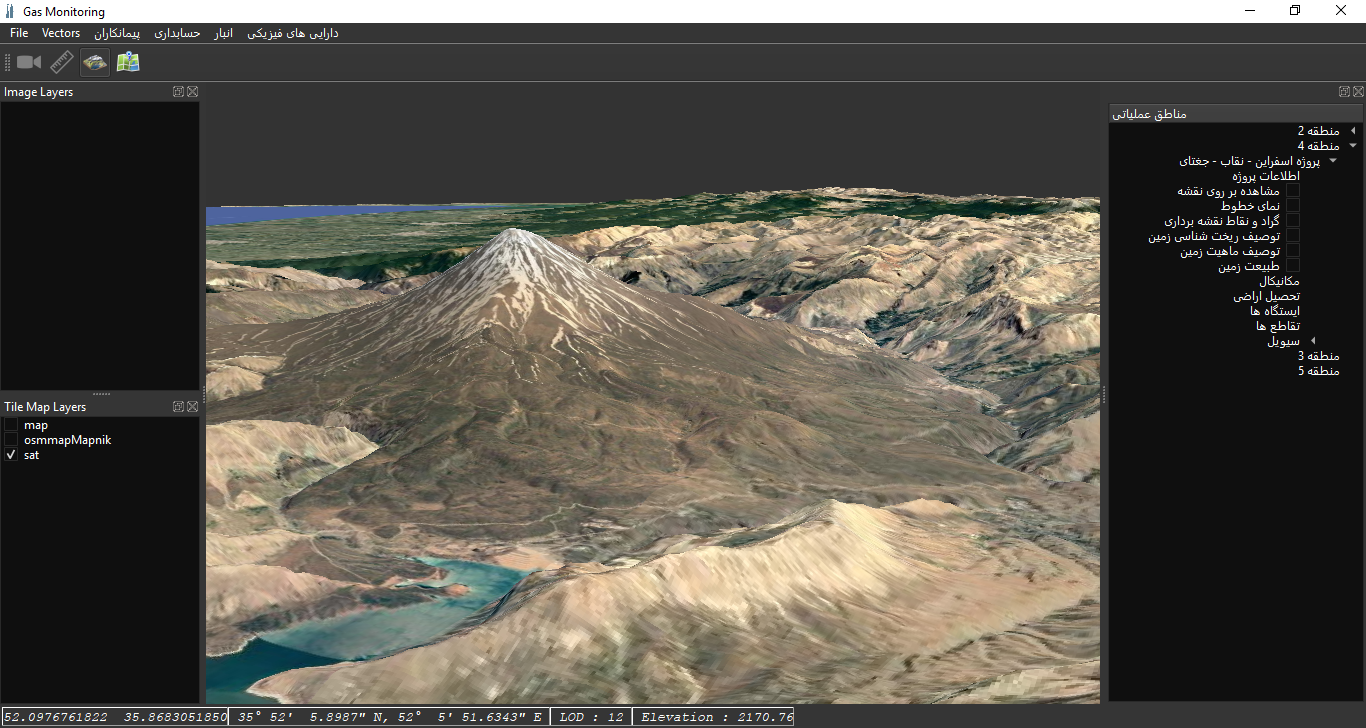This screenshot has height=728, width=1366.
Task: Click the map location pin icon
Action: point(128,63)
